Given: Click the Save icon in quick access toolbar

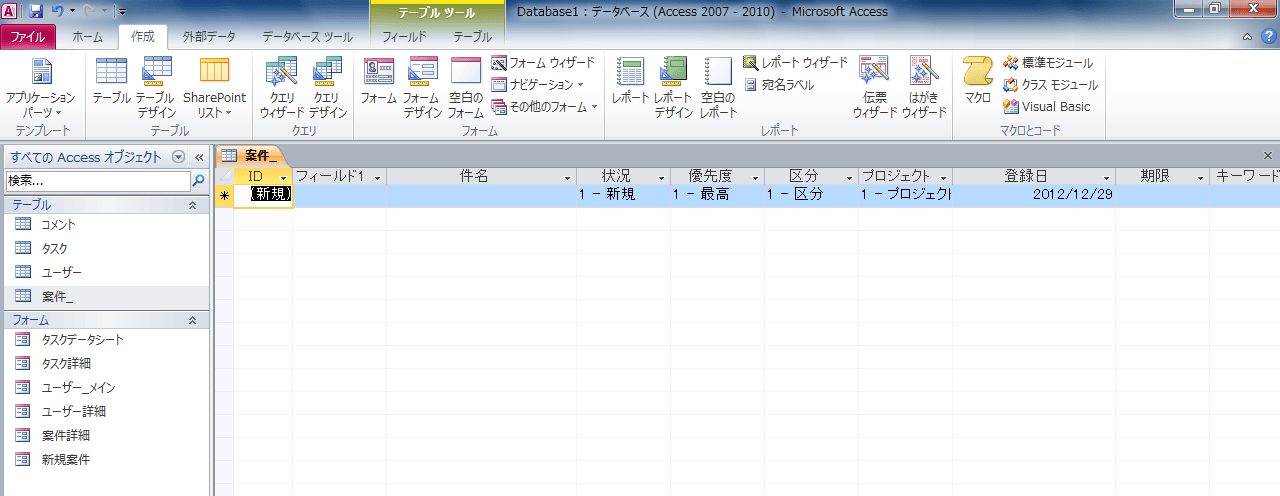Looking at the screenshot, I should tap(35, 10).
